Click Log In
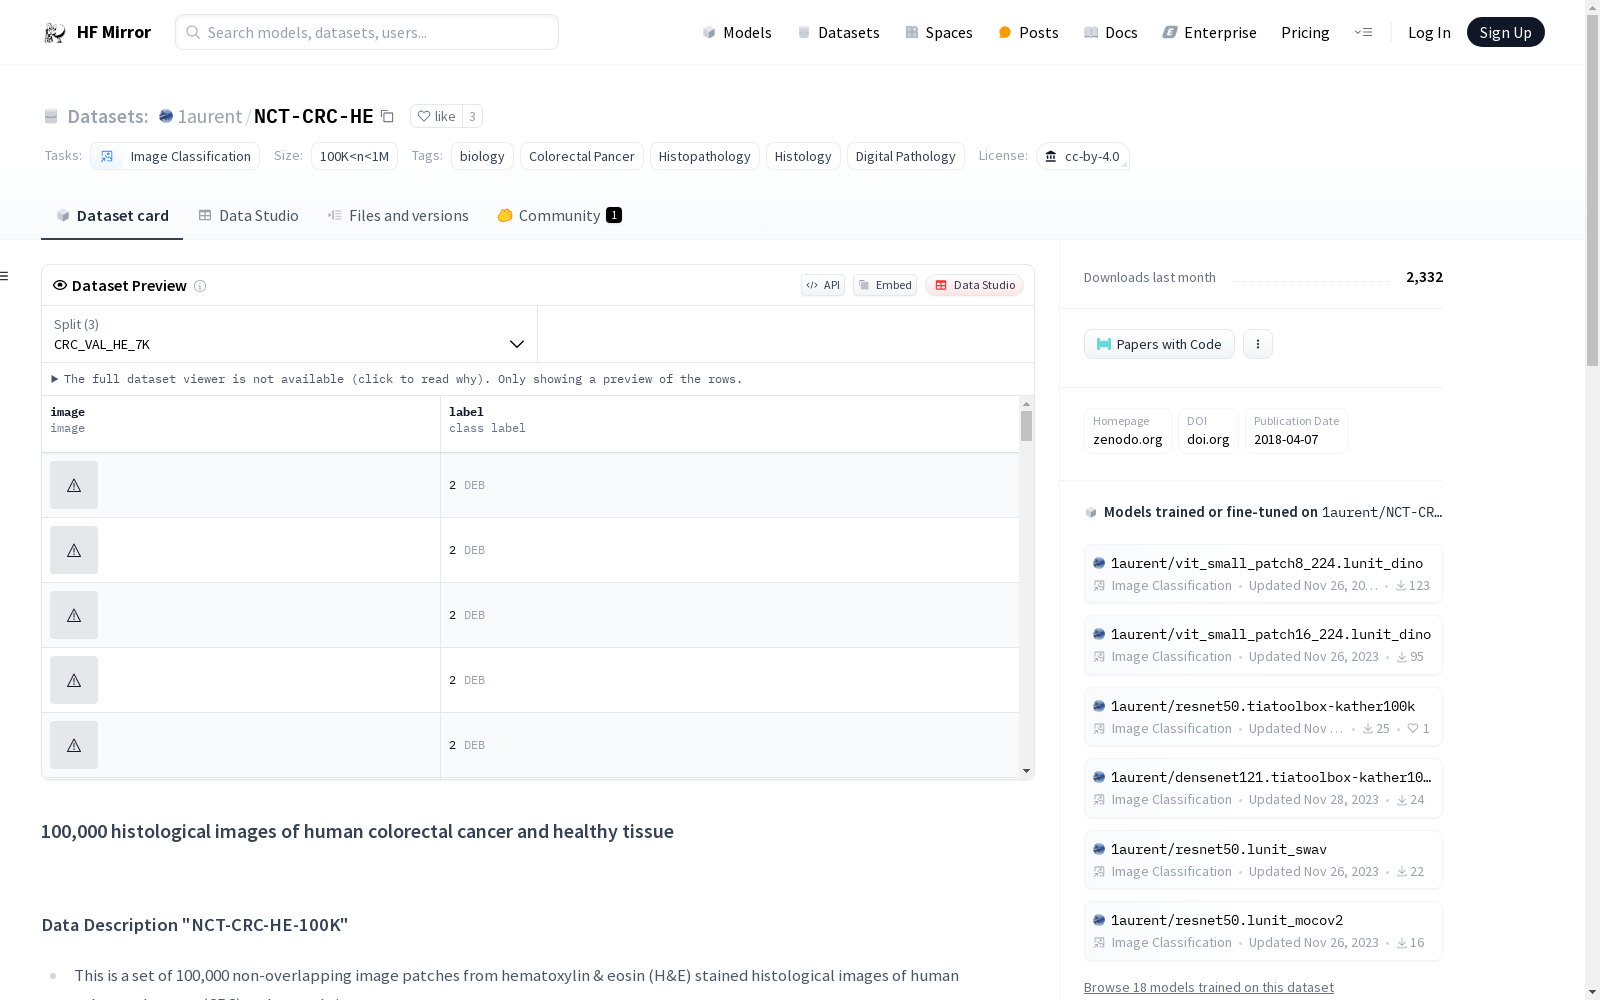This screenshot has height=1000, width=1600. (1429, 32)
